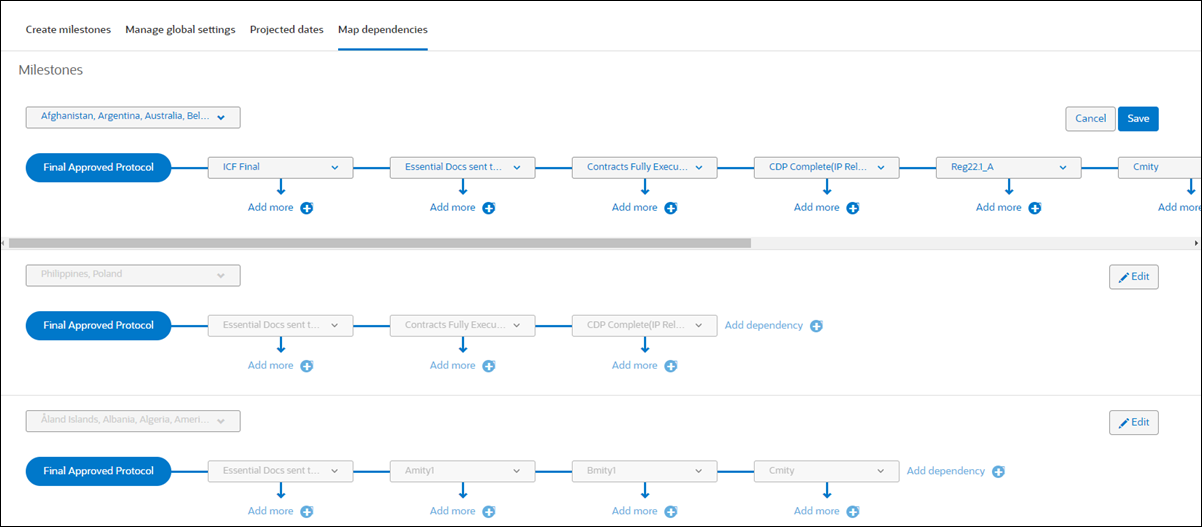Click first row's Final Approved Protocol node
The width and height of the screenshot is (1202, 527).
click(98, 167)
